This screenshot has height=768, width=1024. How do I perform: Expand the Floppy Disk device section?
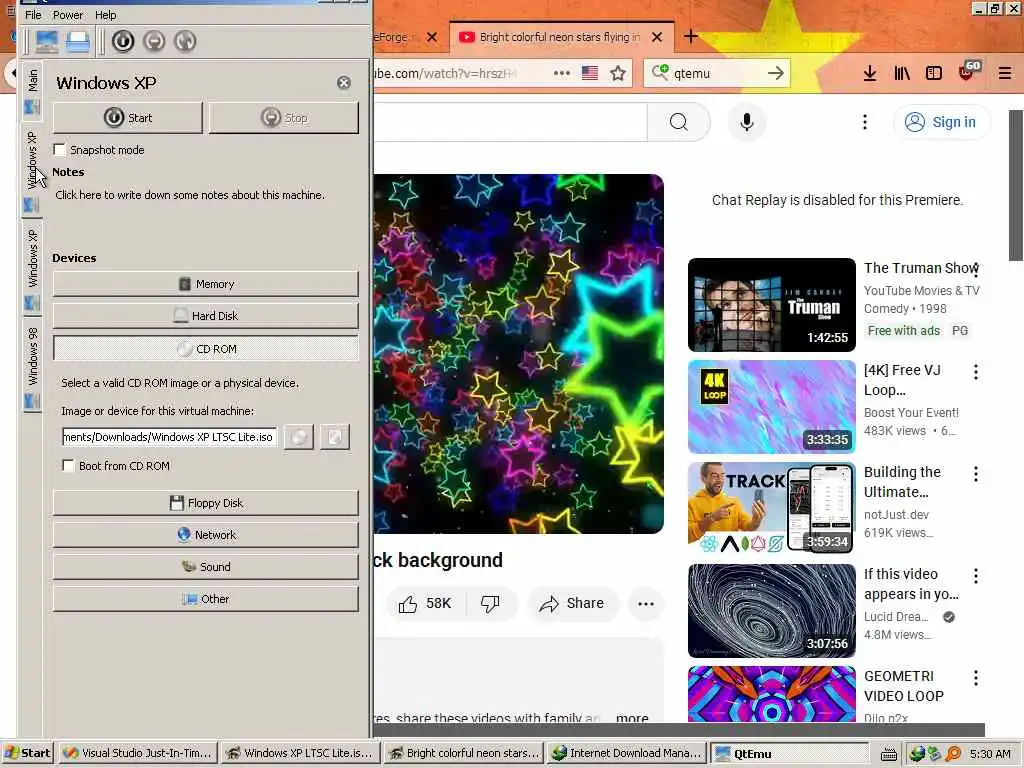tap(205, 503)
